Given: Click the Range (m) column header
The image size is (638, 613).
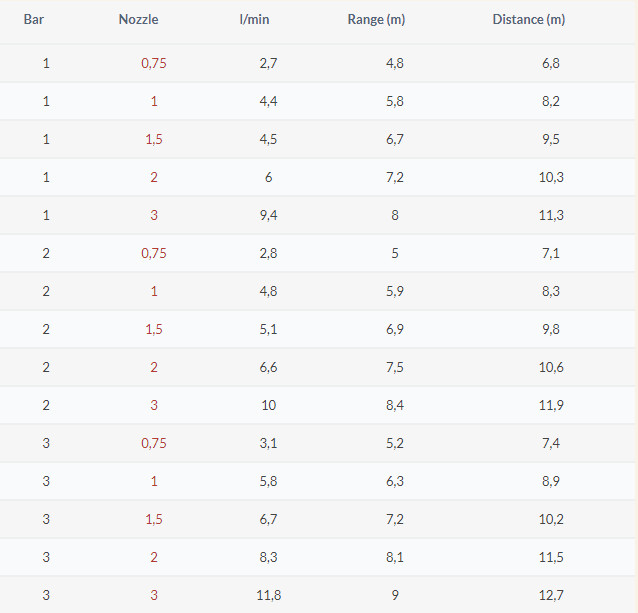Looking at the screenshot, I should 376,20.
